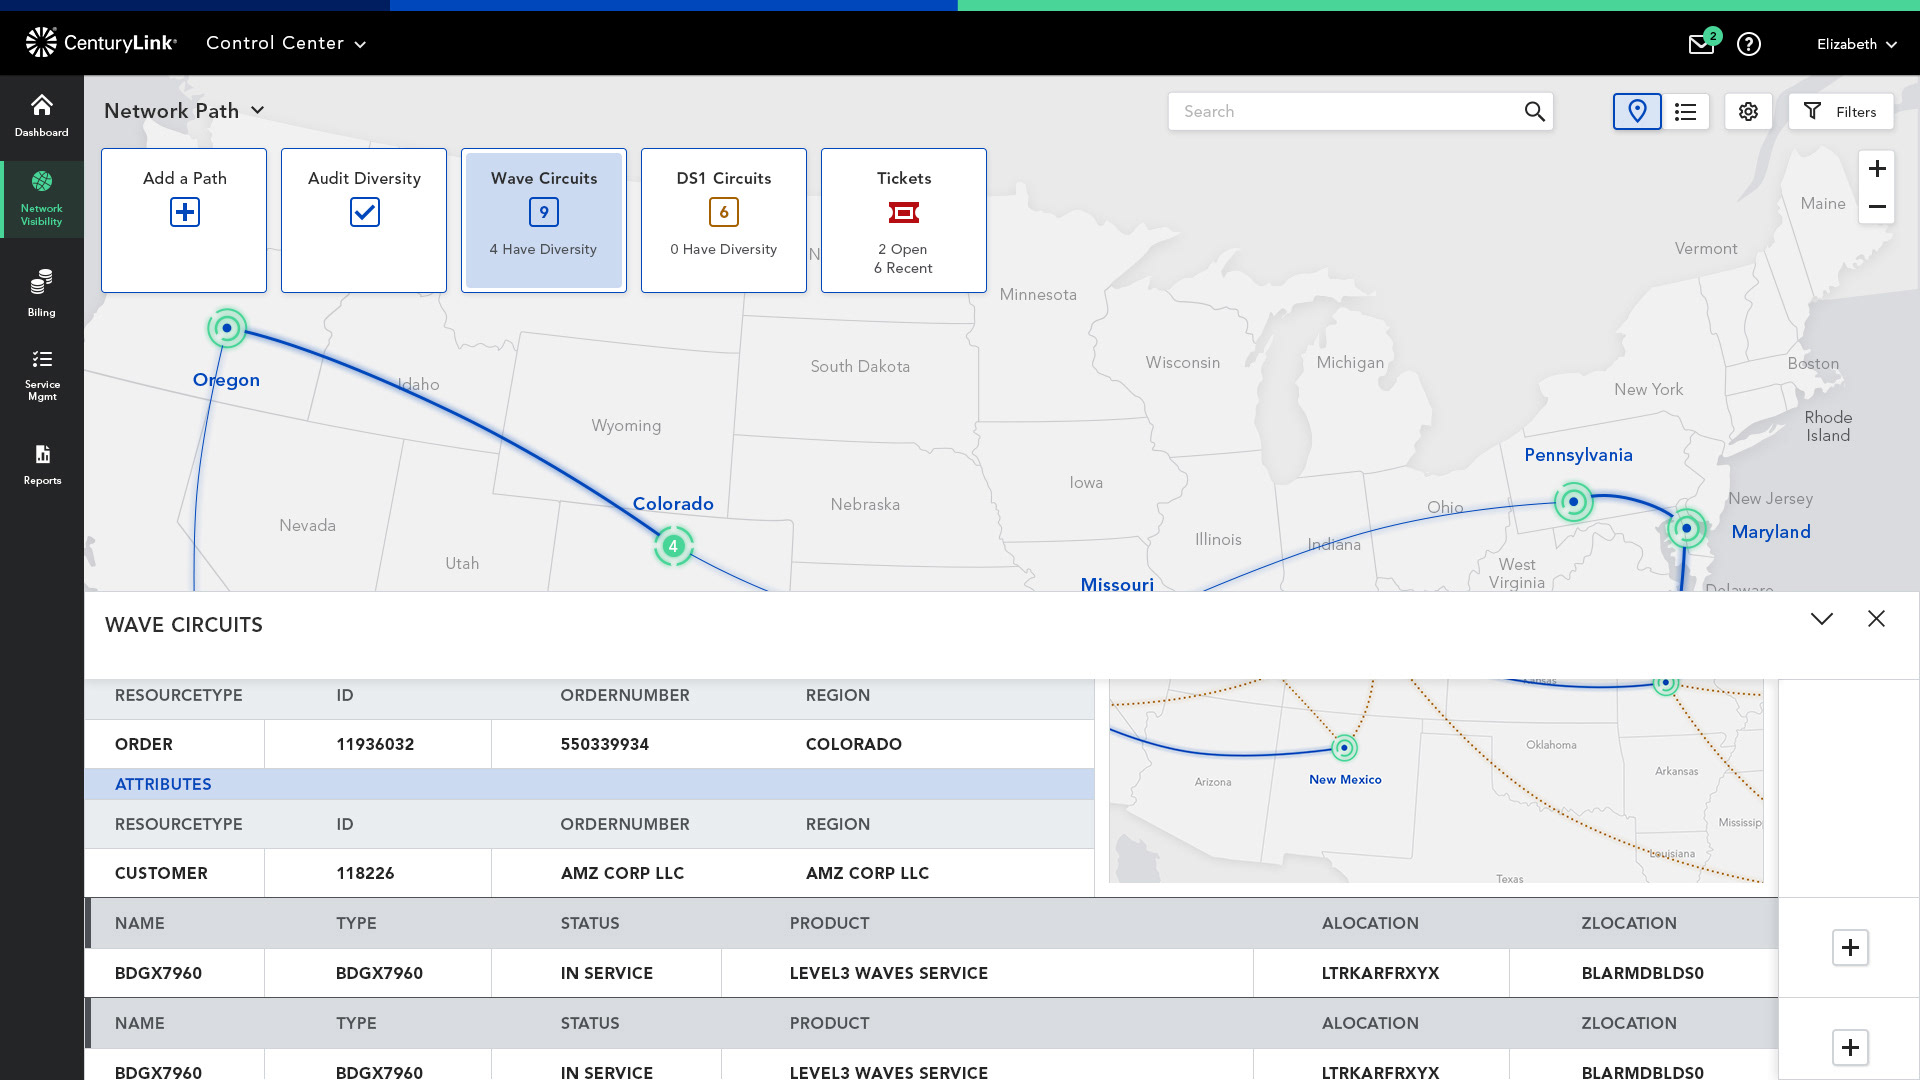The height and width of the screenshot is (1080, 1920).
Task: Click the Maryland map node
Action: [1687, 528]
